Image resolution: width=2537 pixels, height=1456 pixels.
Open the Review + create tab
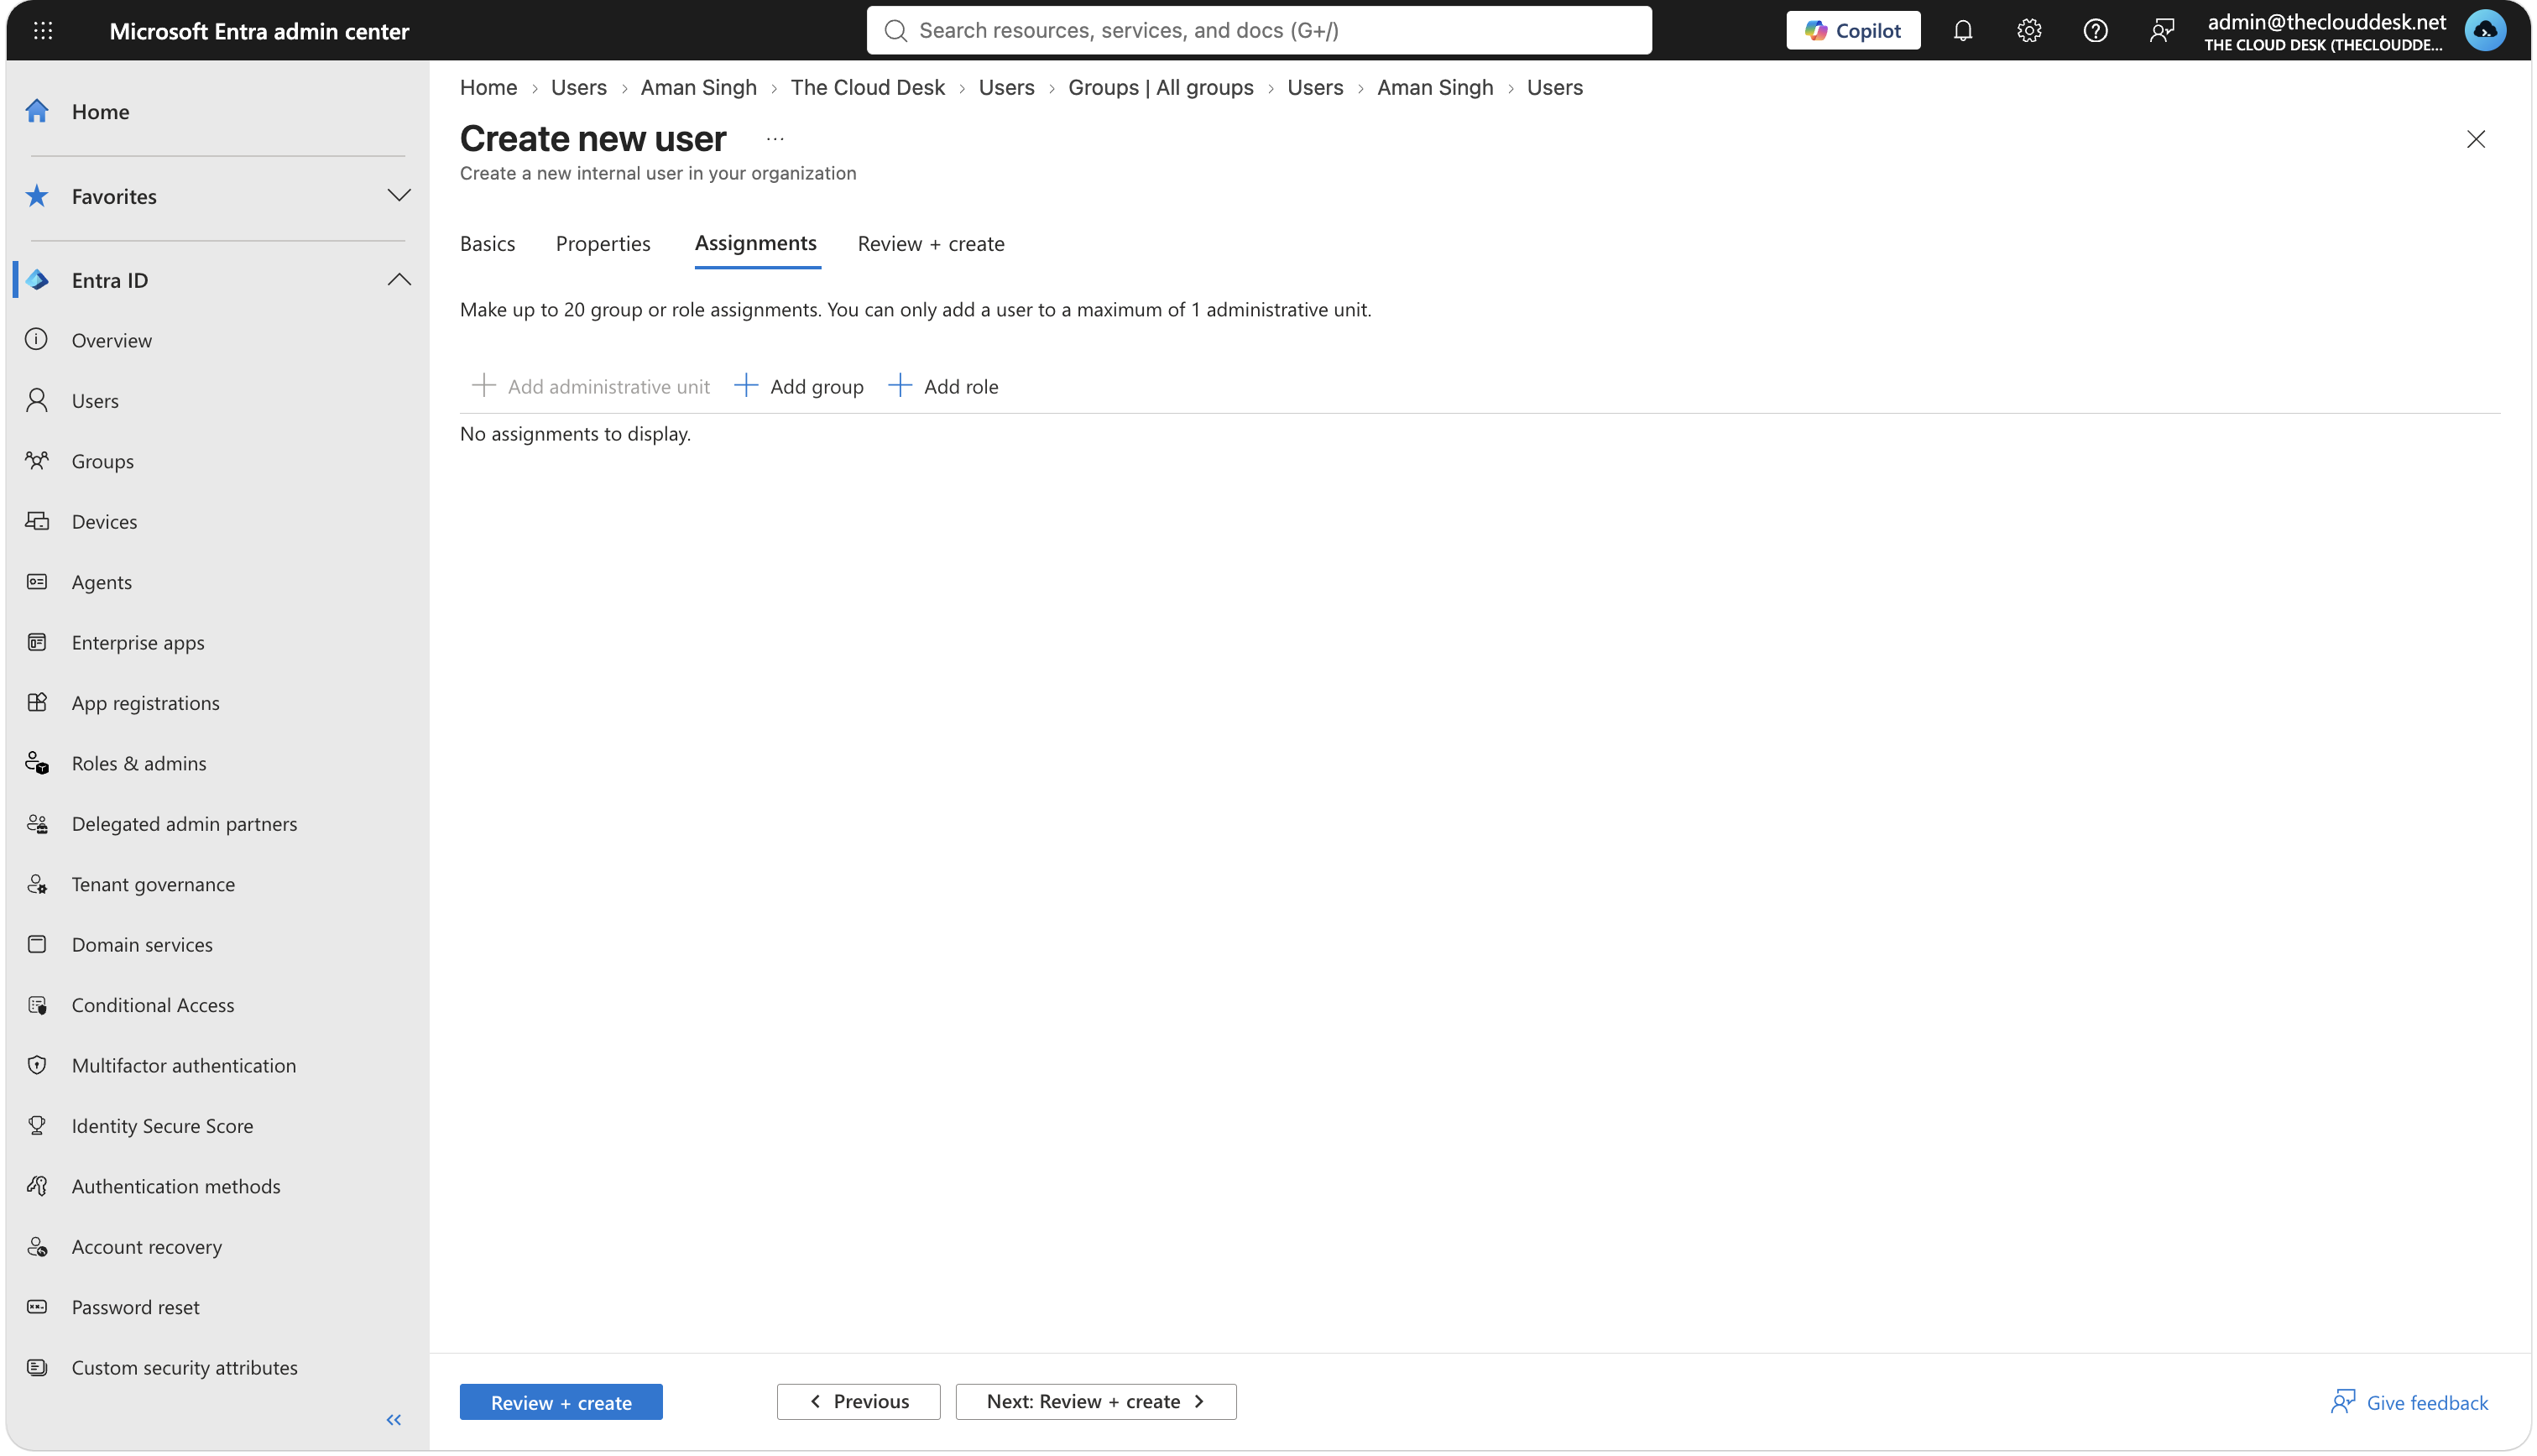931,243
